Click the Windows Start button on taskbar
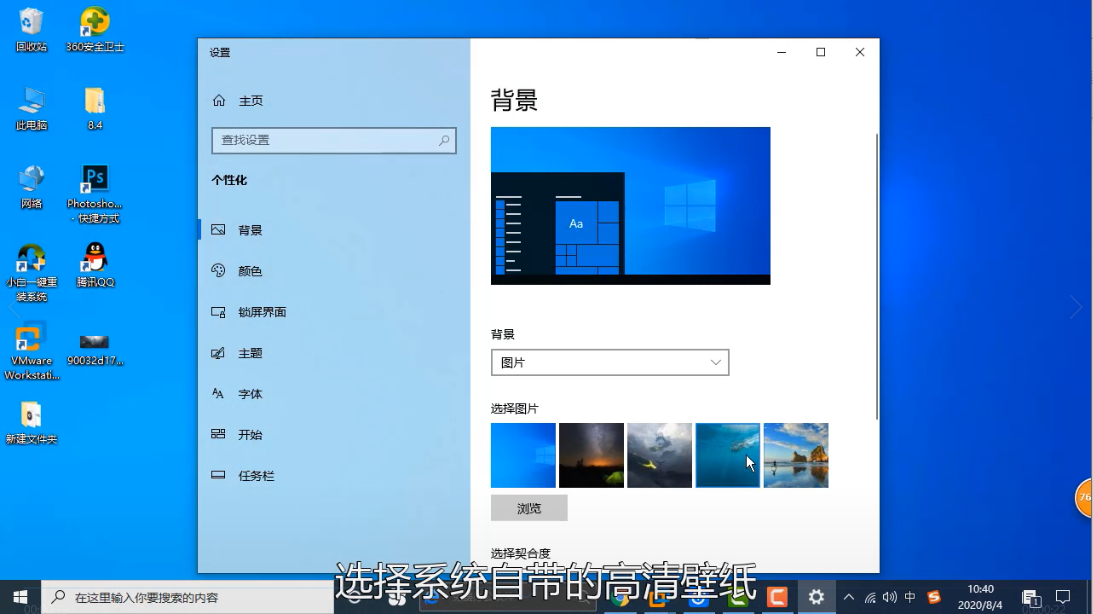1093x614 pixels. coord(20,597)
